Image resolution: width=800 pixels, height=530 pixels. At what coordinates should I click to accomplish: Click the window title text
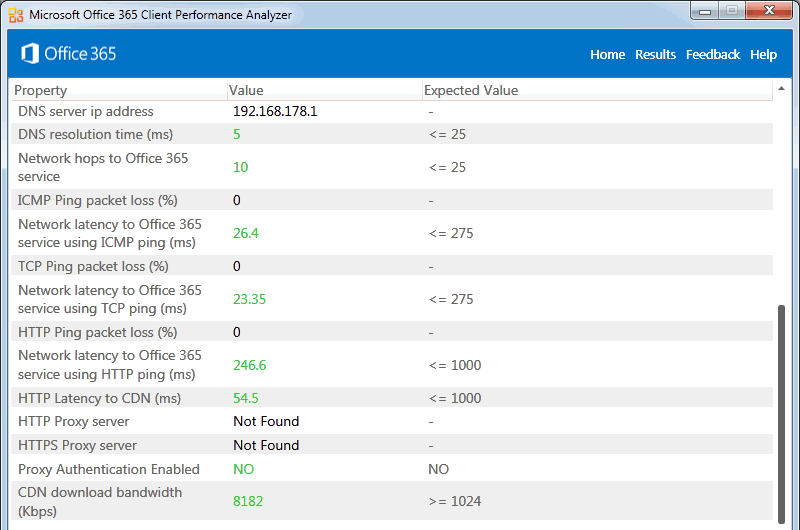[160, 15]
